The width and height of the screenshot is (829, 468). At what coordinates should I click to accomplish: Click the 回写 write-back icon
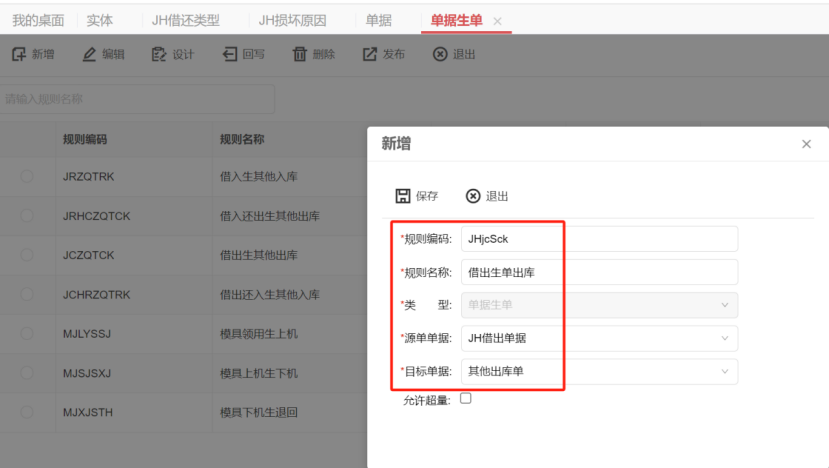pyautogui.click(x=229, y=54)
